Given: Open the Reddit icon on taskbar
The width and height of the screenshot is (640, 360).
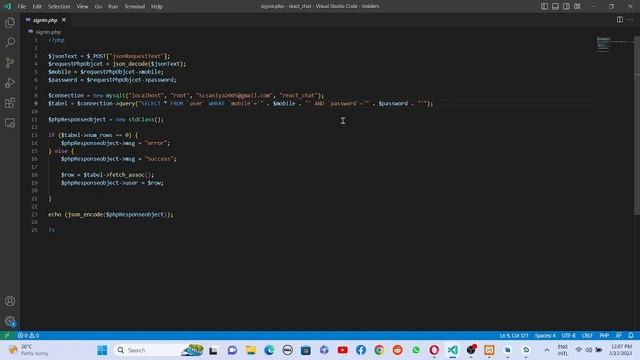Looking at the screenshot, I should pos(398,350).
